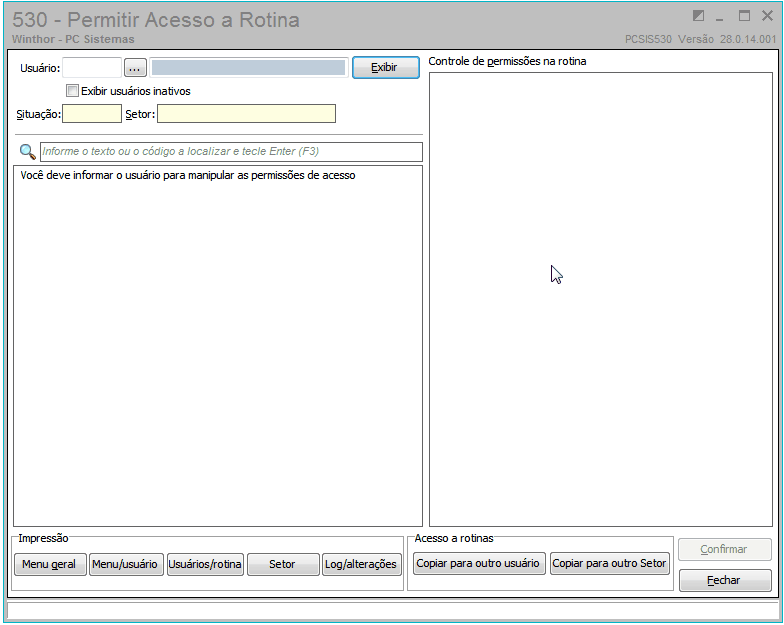
Task: Click the 'Controle de permissões na rotina' label
Action: (507, 62)
